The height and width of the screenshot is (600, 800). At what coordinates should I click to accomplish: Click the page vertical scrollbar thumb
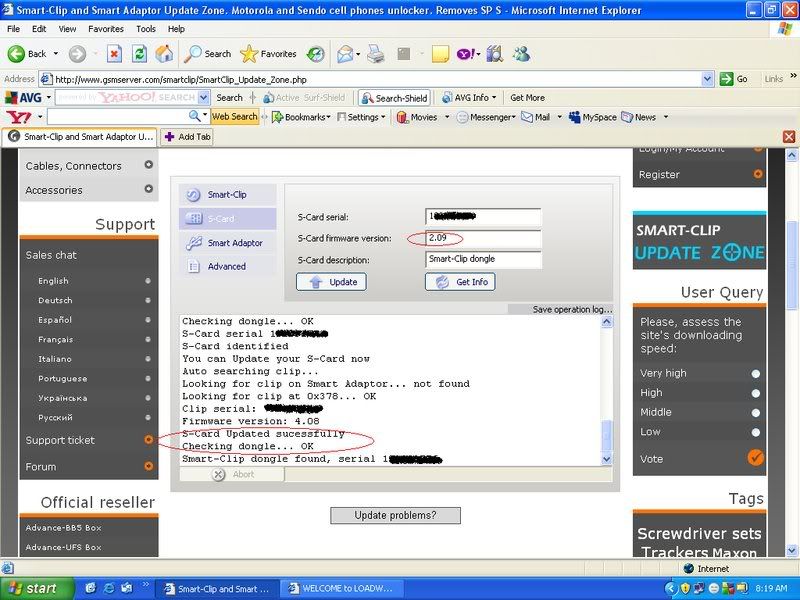791,265
